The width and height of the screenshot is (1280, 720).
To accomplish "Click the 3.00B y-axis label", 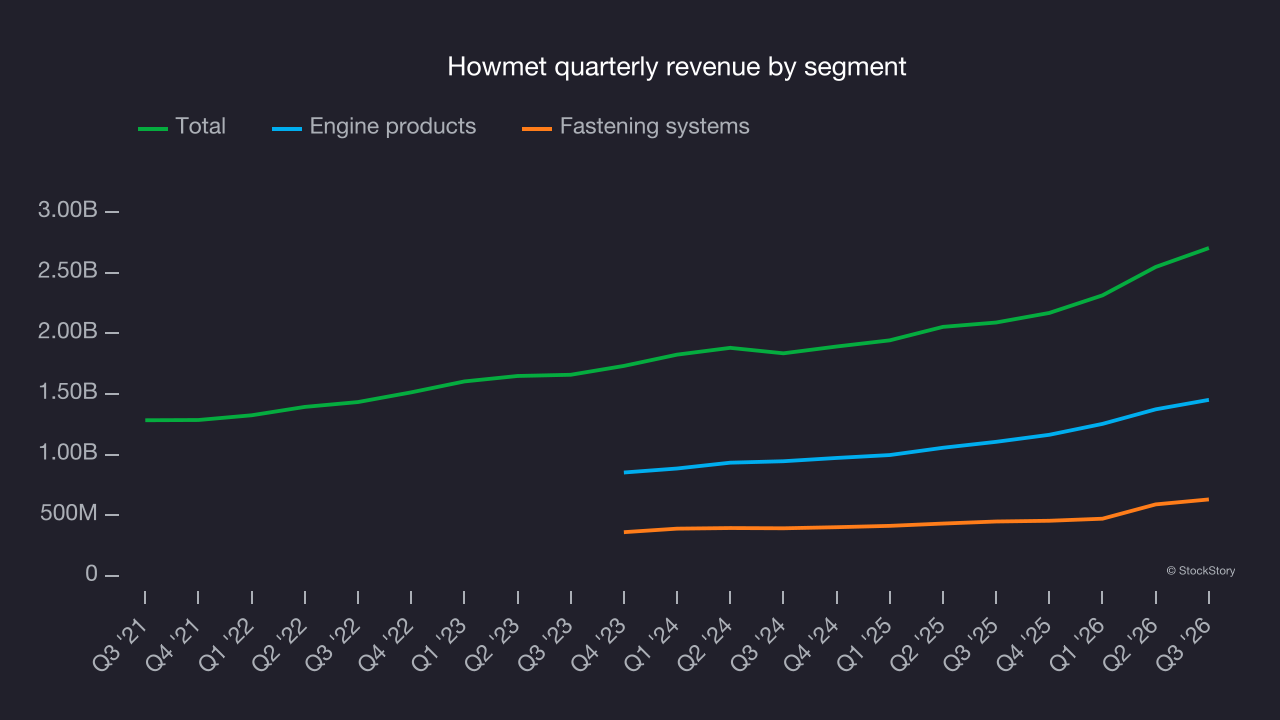I will 68,211.
